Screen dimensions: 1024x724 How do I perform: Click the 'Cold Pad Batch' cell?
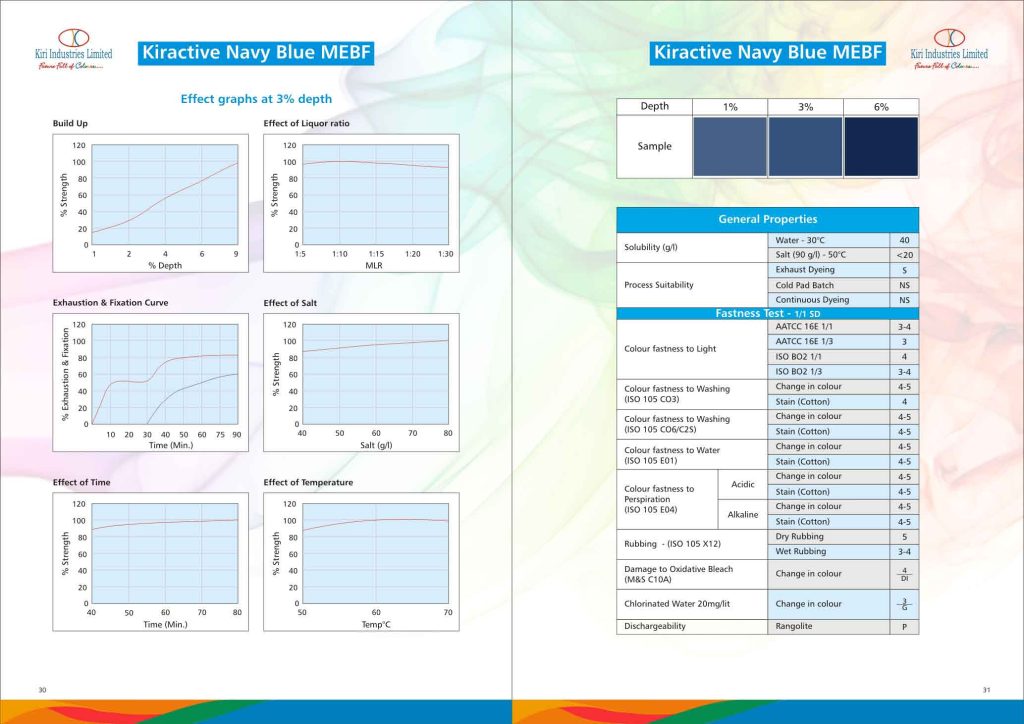pos(829,285)
